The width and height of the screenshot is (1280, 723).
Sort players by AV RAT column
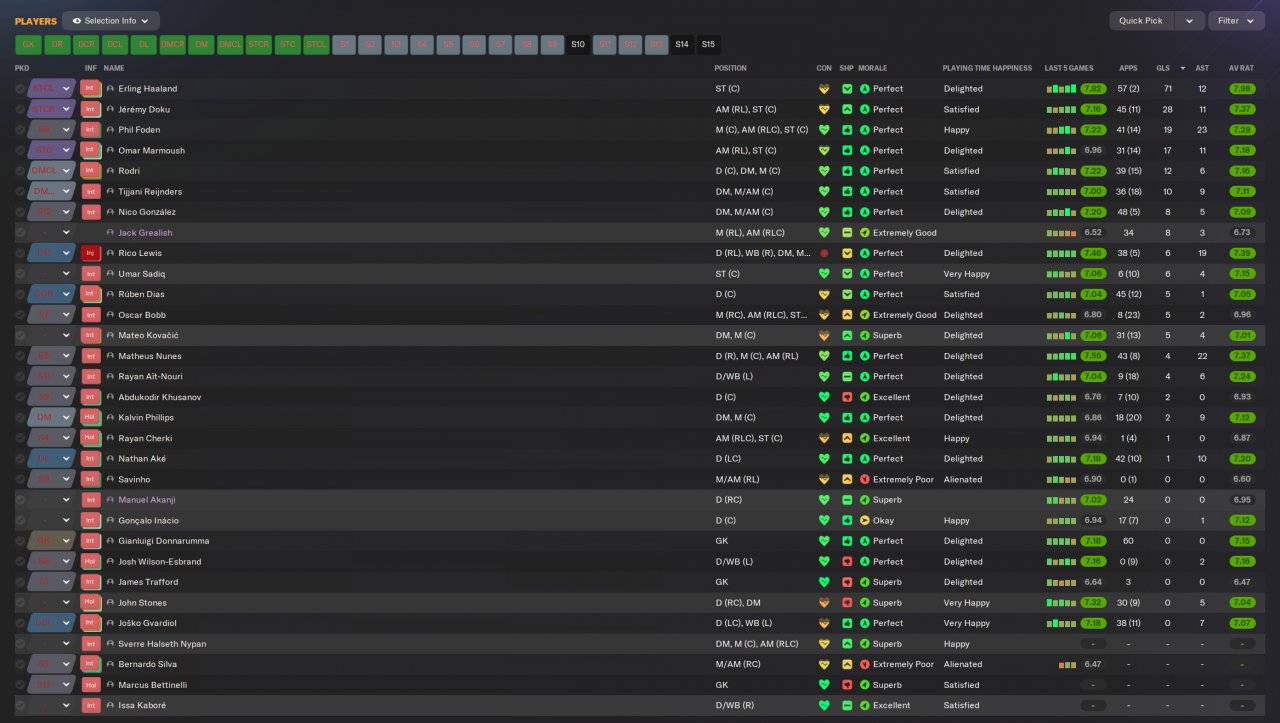pos(1241,68)
